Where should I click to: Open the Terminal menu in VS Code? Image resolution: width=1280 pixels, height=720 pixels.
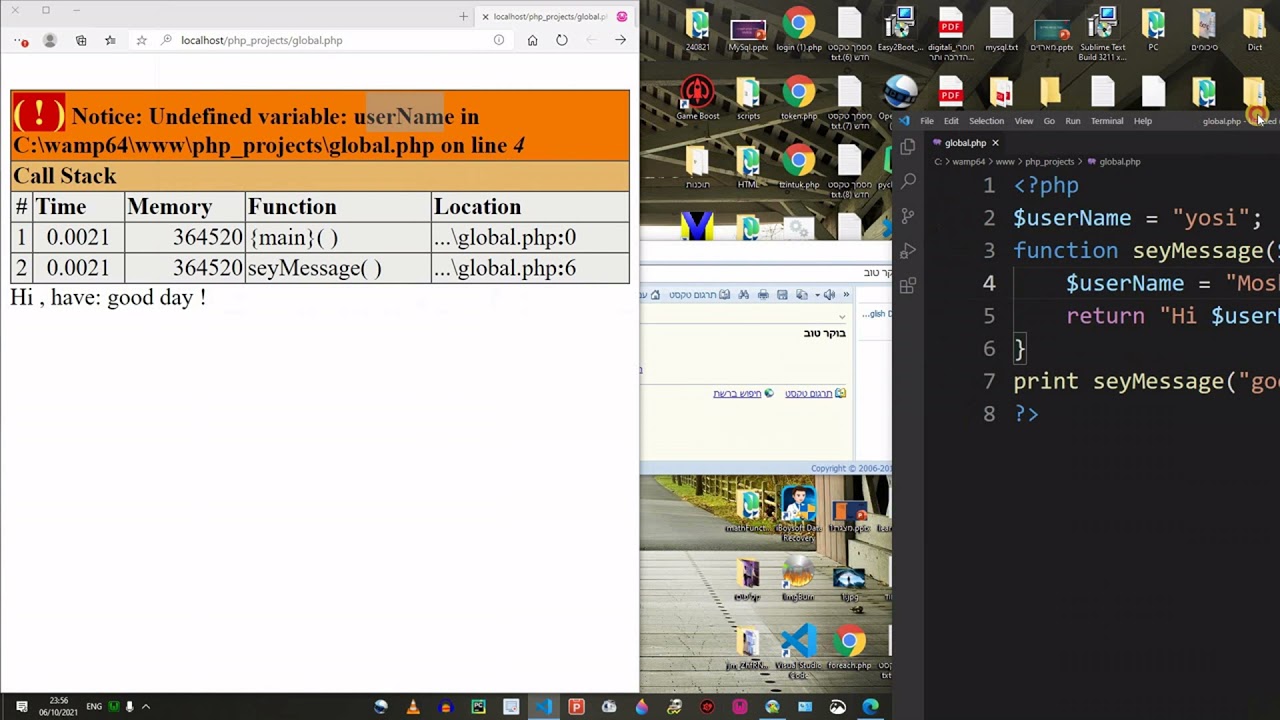tap(1107, 121)
